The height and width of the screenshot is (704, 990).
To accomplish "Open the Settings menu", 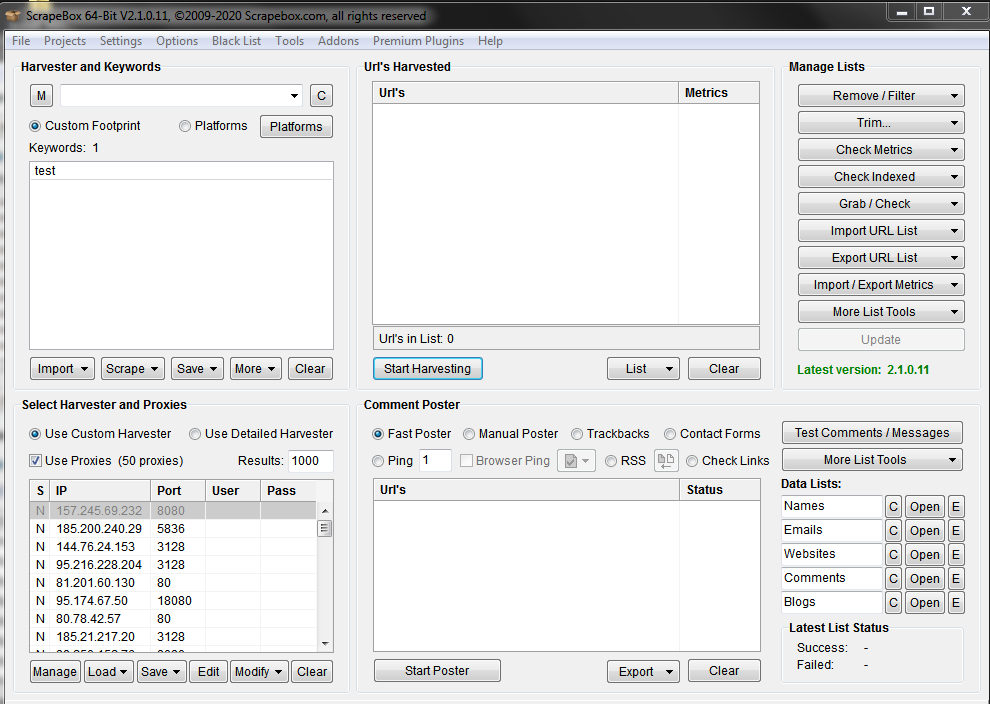I will [121, 41].
